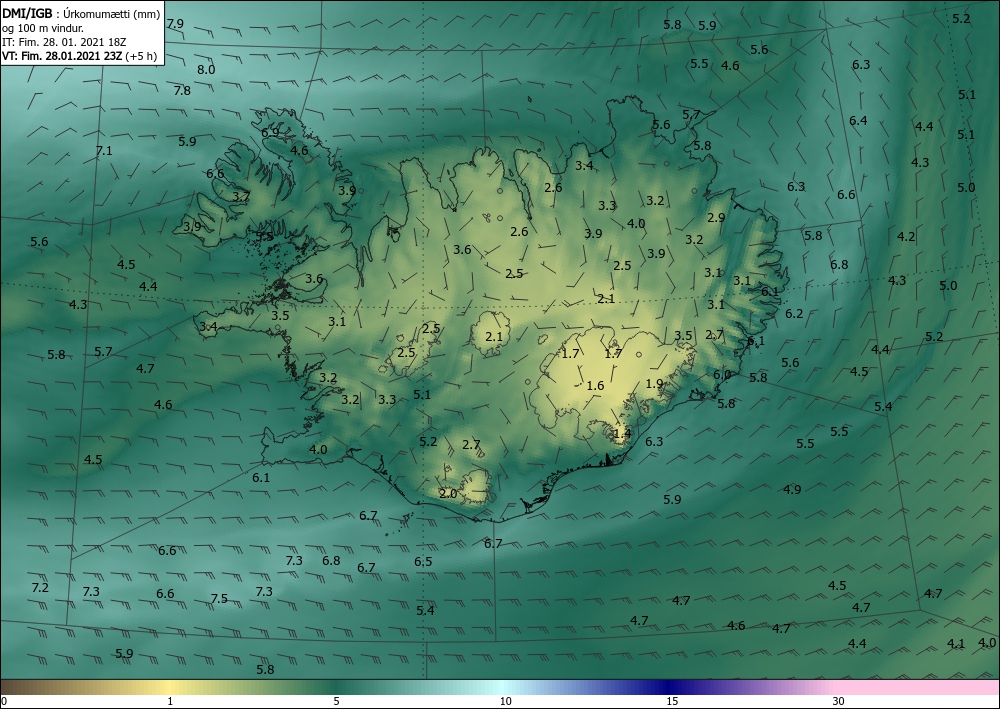Screen dimensions: 1000x709
Task: Click the 2.0 value on the map
Action: click(448, 493)
